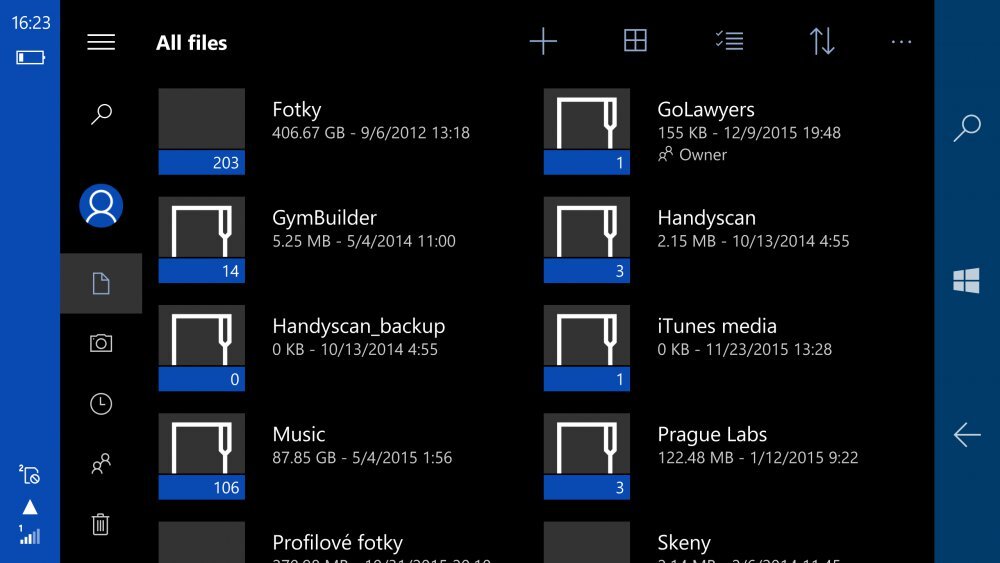Viewport: 1000px width, 563px height.
Task: Click the 16:23 clock in status bar
Action: pyautogui.click(x=31, y=23)
